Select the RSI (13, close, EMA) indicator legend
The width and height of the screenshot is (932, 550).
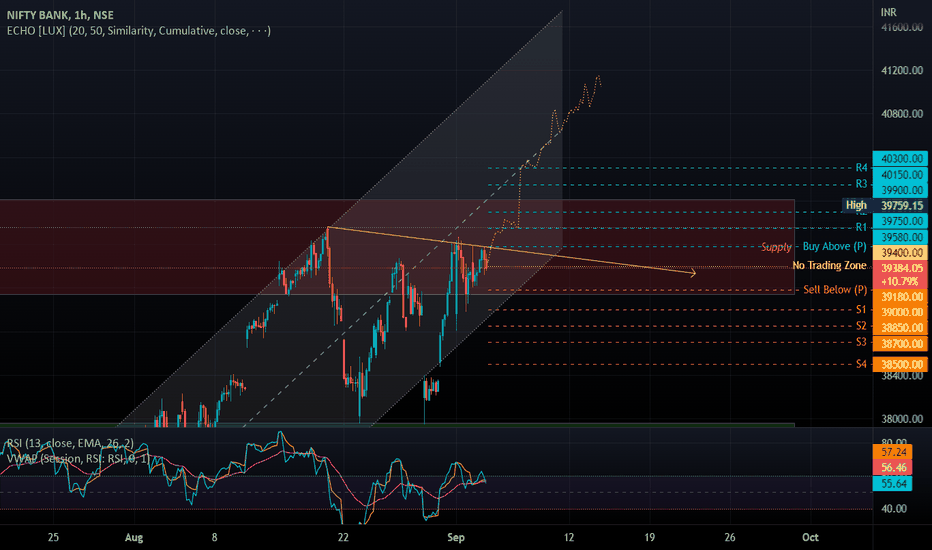(70, 444)
